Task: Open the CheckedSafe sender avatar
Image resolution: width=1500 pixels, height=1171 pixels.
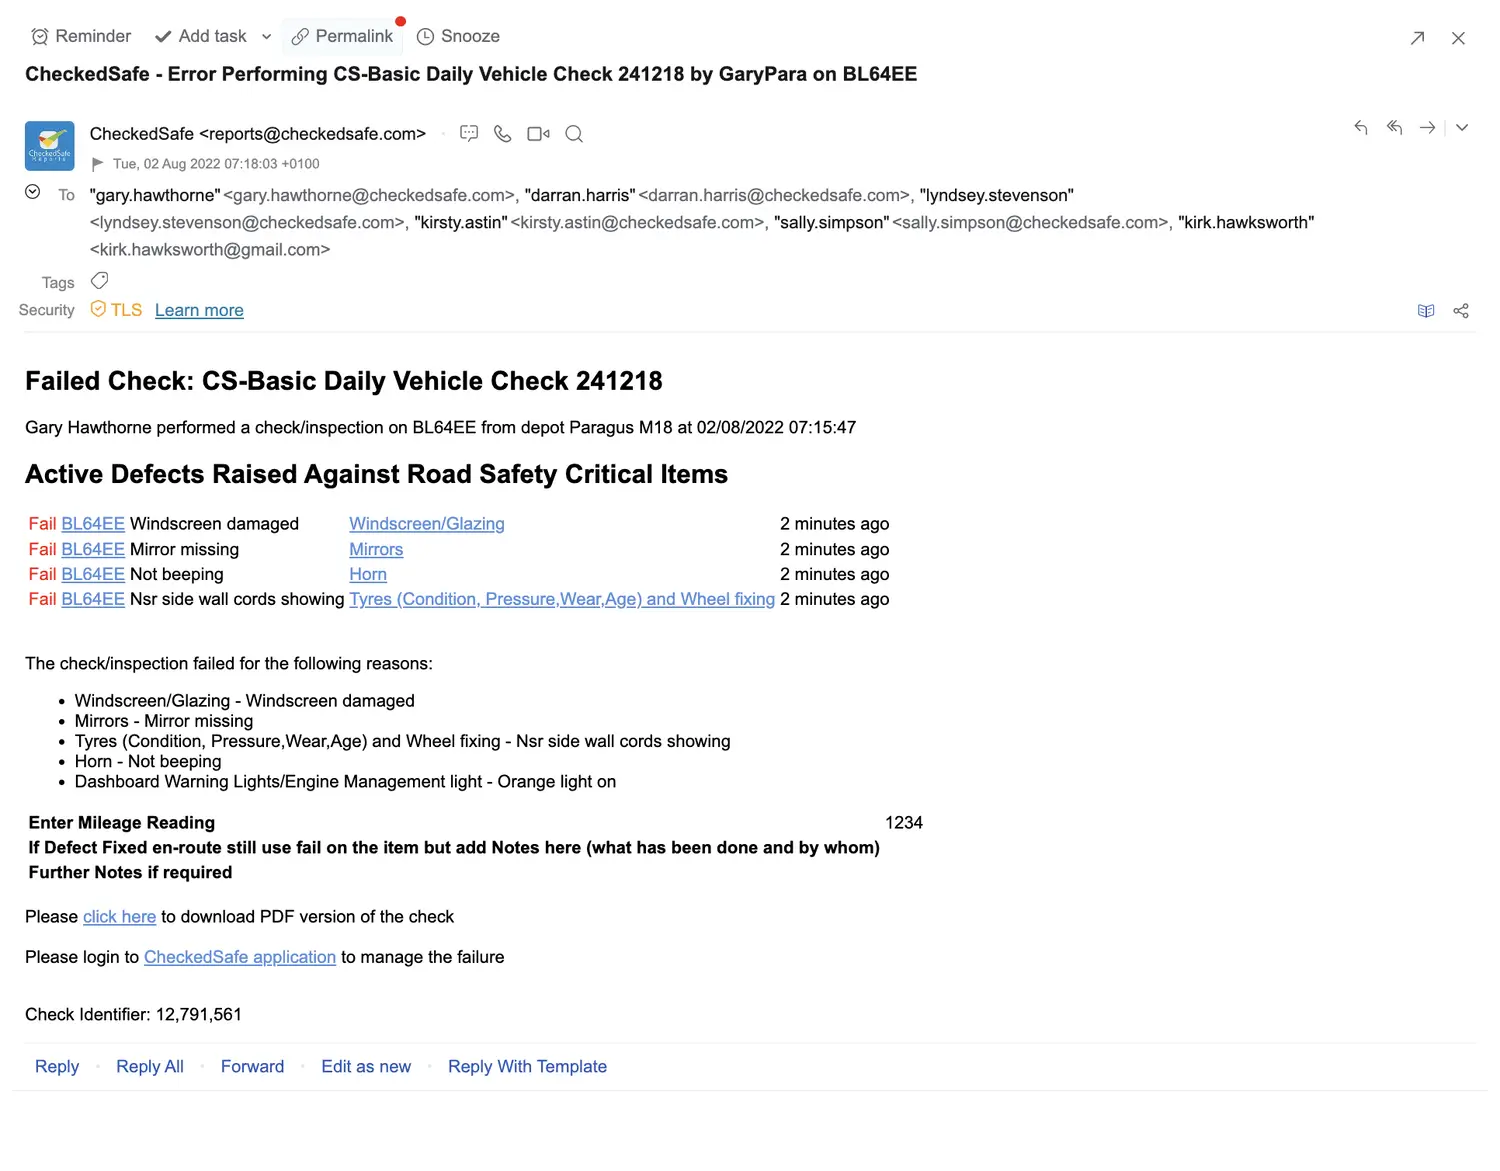Action: [x=50, y=146]
